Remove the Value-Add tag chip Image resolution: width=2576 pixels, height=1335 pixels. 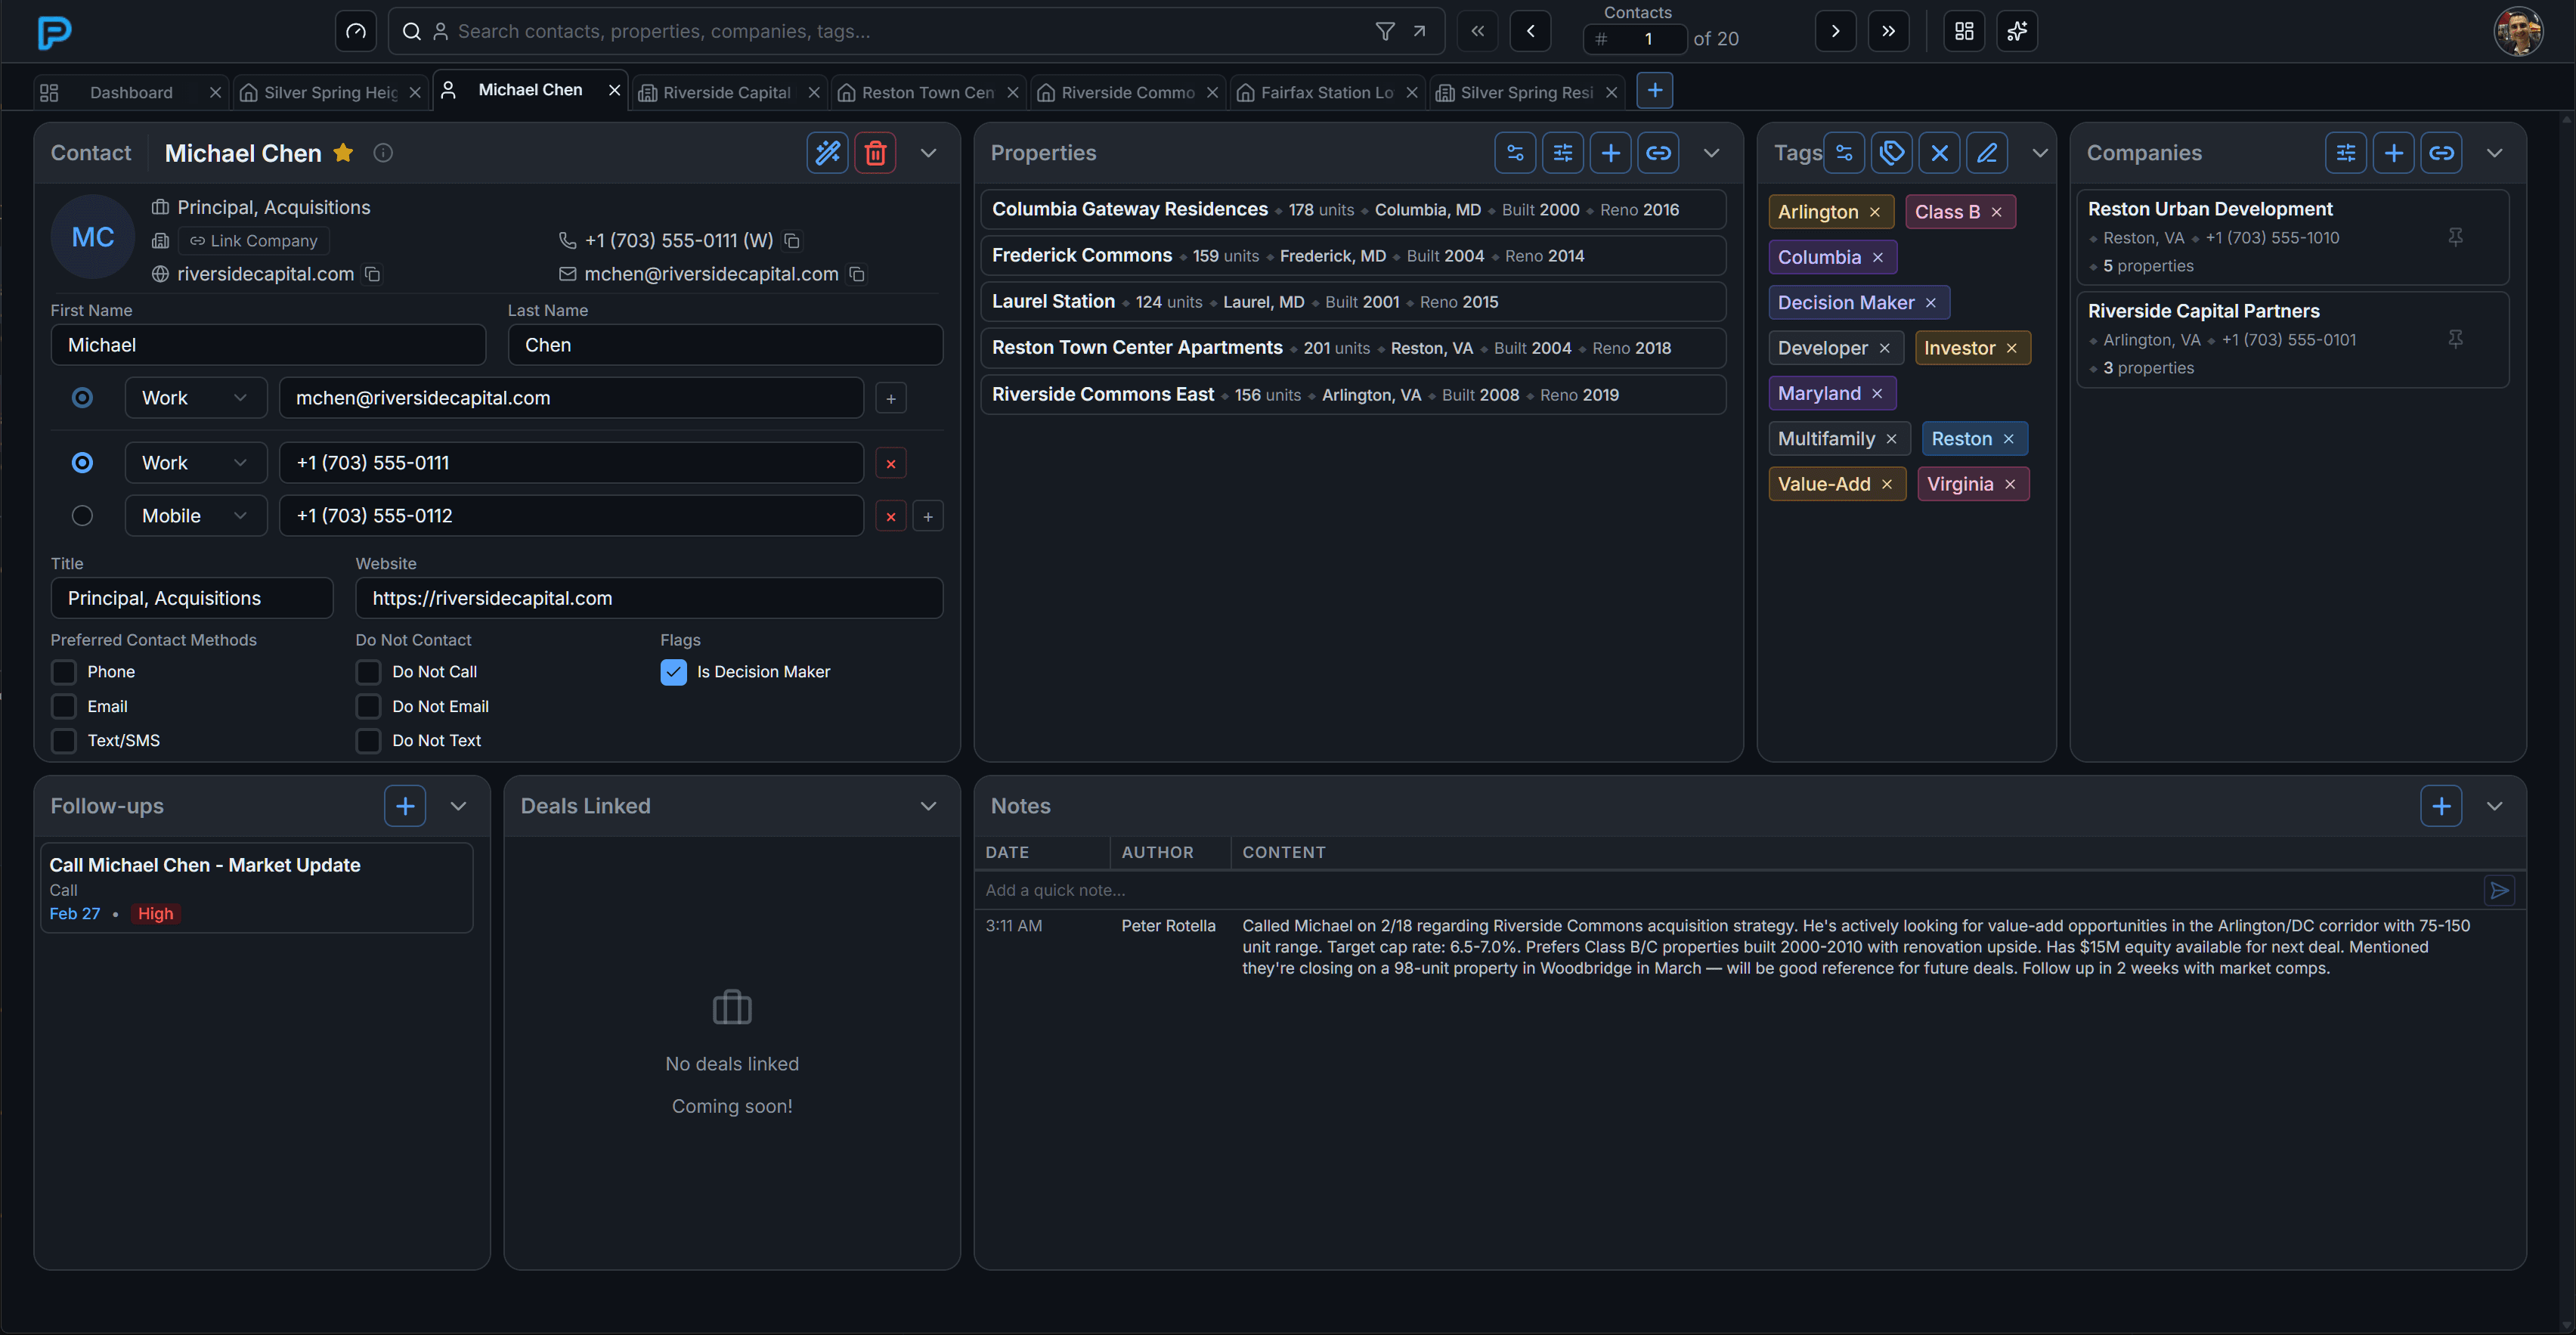coord(1887,485)
